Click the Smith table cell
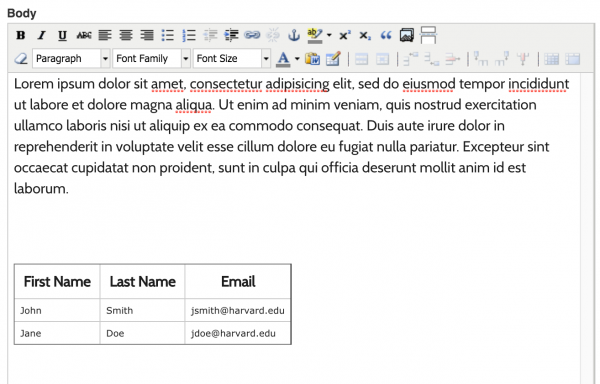Screen dimensions: 600x384 coord(142,310)
